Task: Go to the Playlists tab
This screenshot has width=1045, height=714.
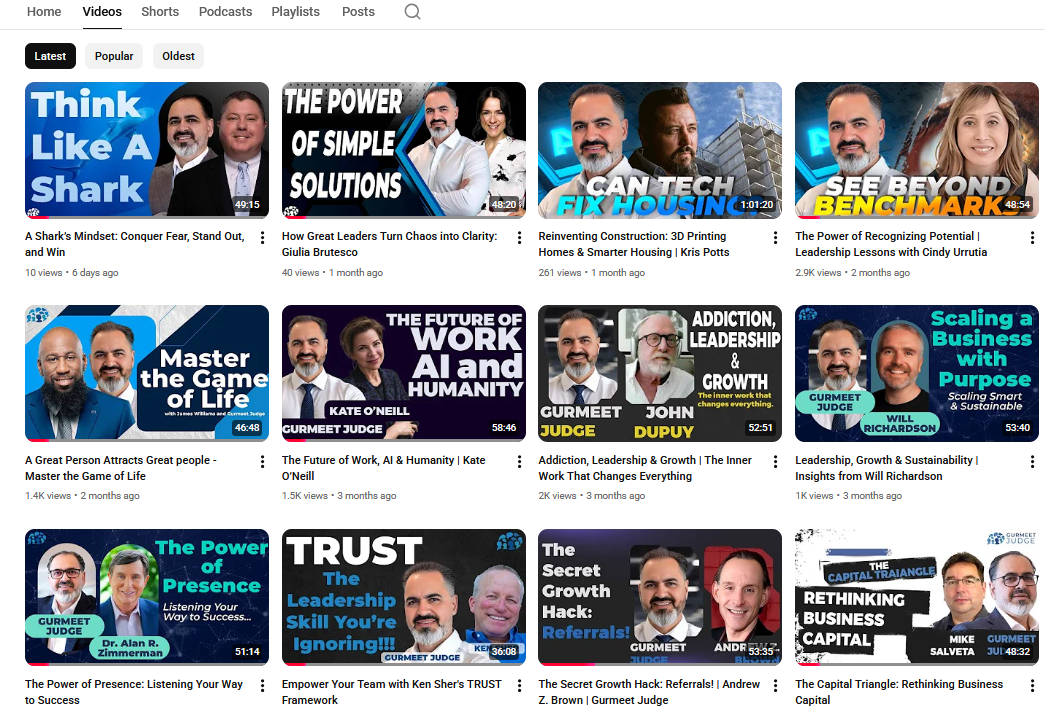Action: 295,12
